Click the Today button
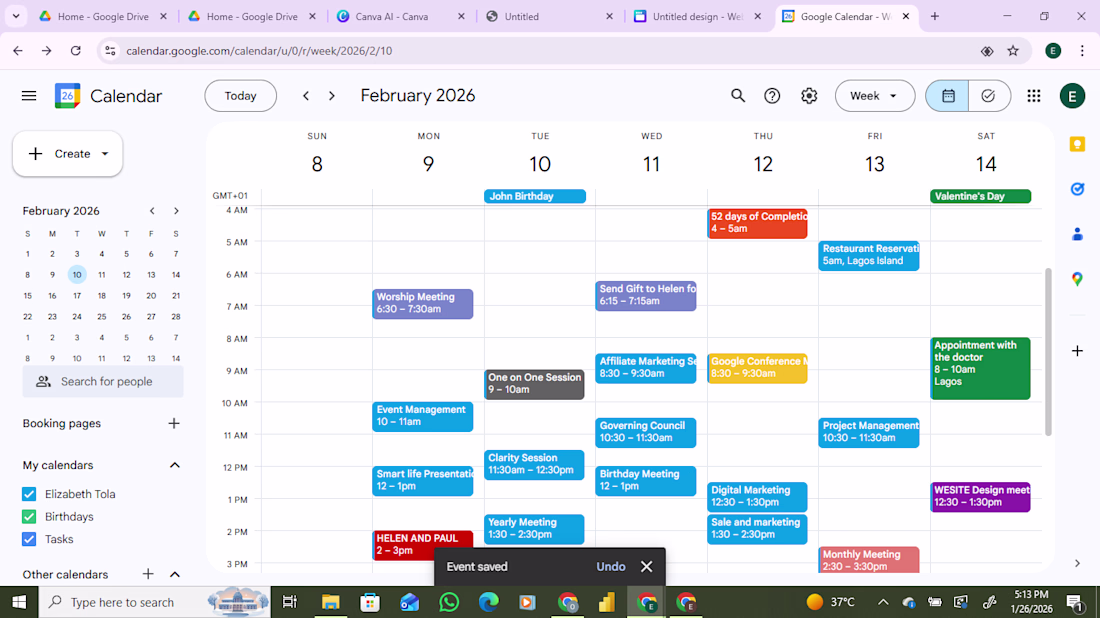The image size is (1100, 618). click(x=240, y=95)
